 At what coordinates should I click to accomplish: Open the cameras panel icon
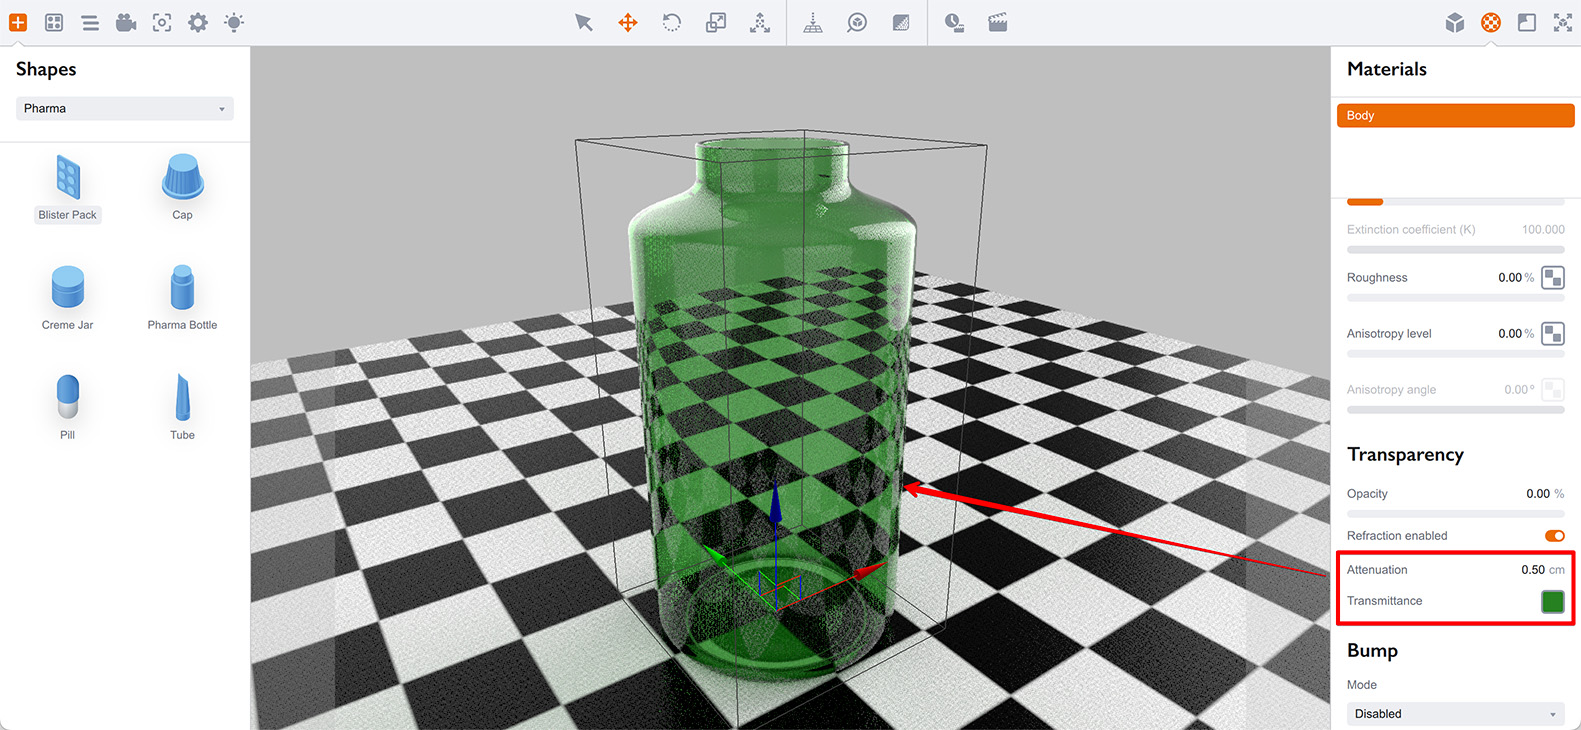tap(126, 22)
